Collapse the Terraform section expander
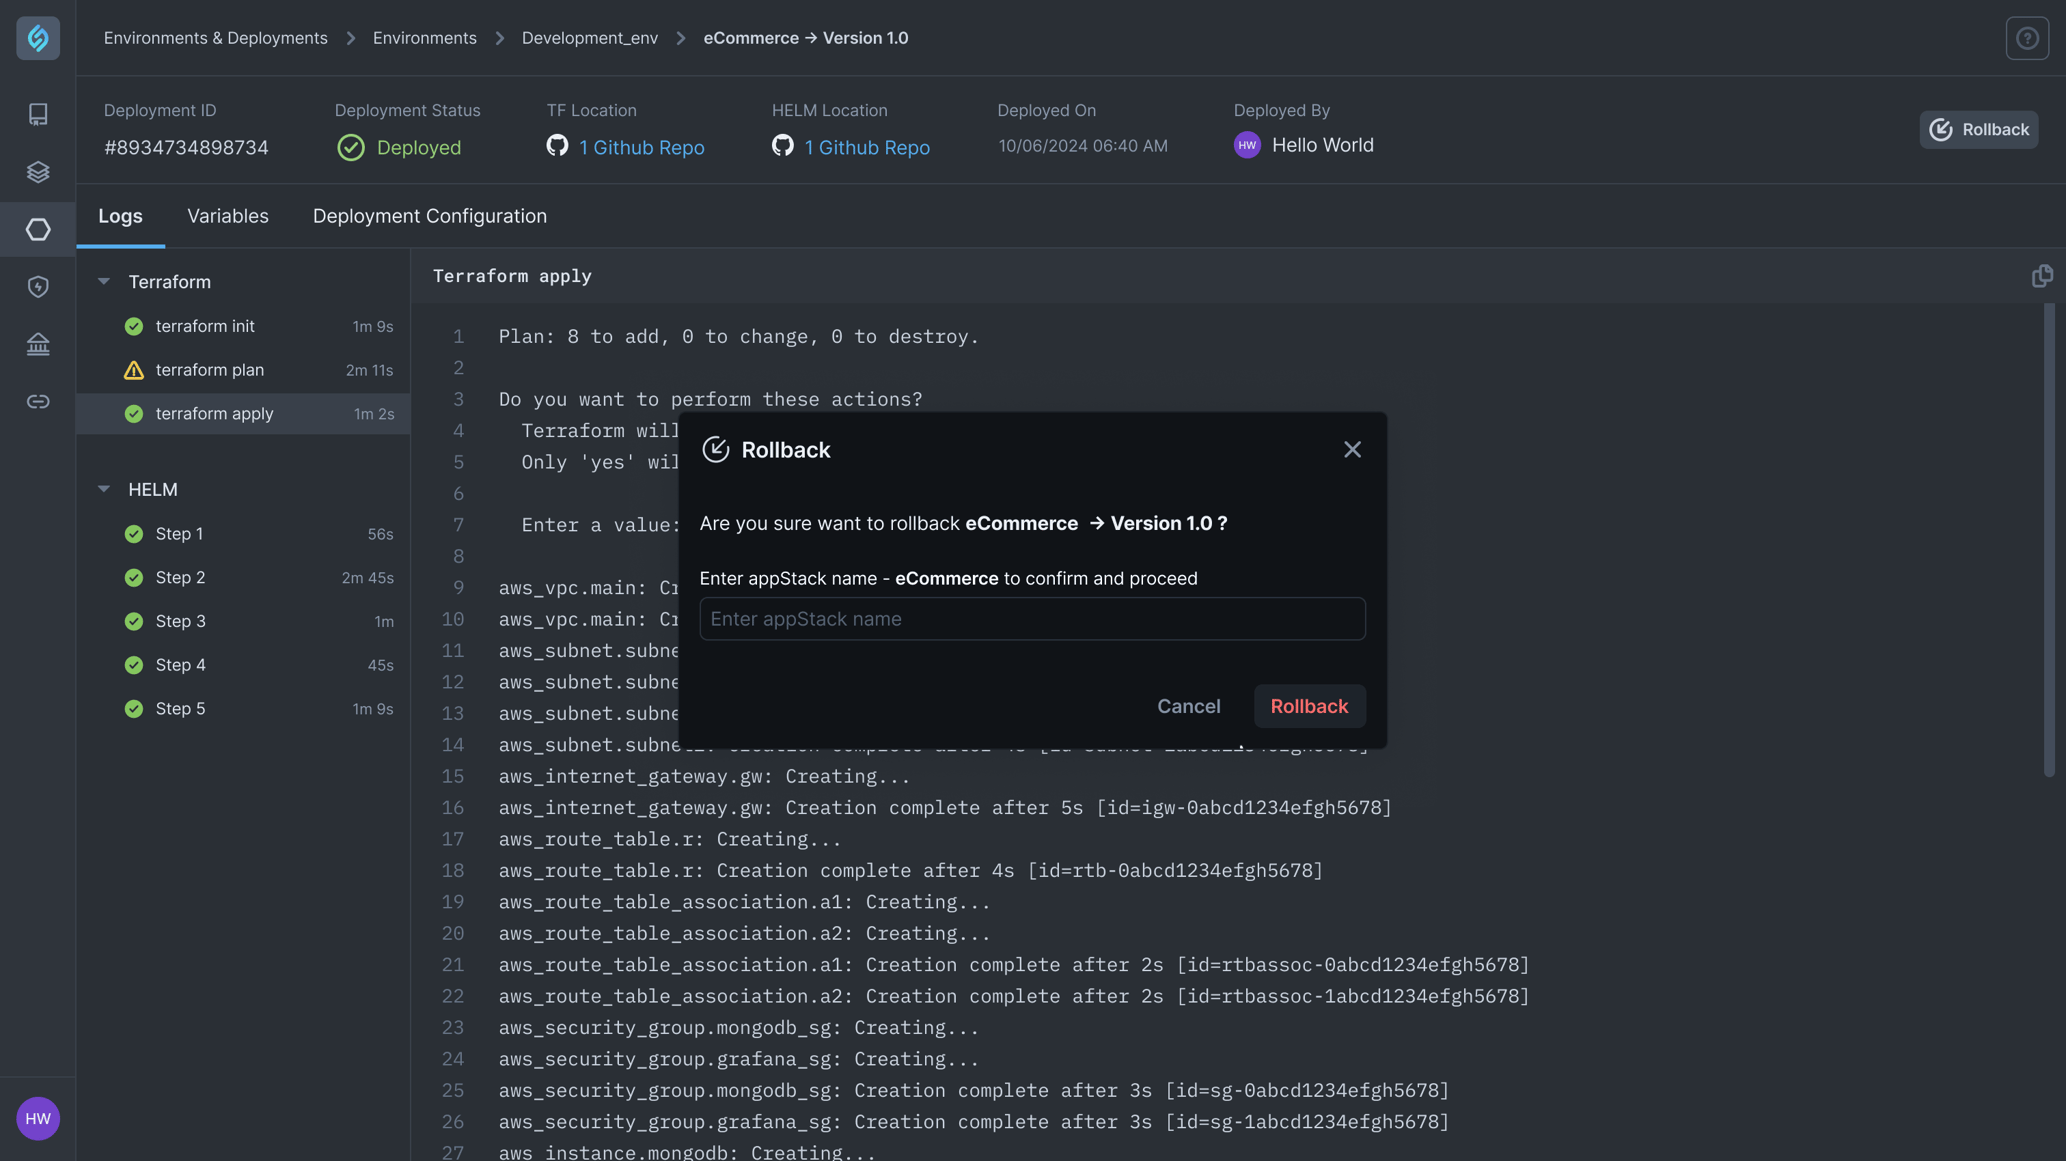This screenshot has width=2066, height=1161. (106, 281)
